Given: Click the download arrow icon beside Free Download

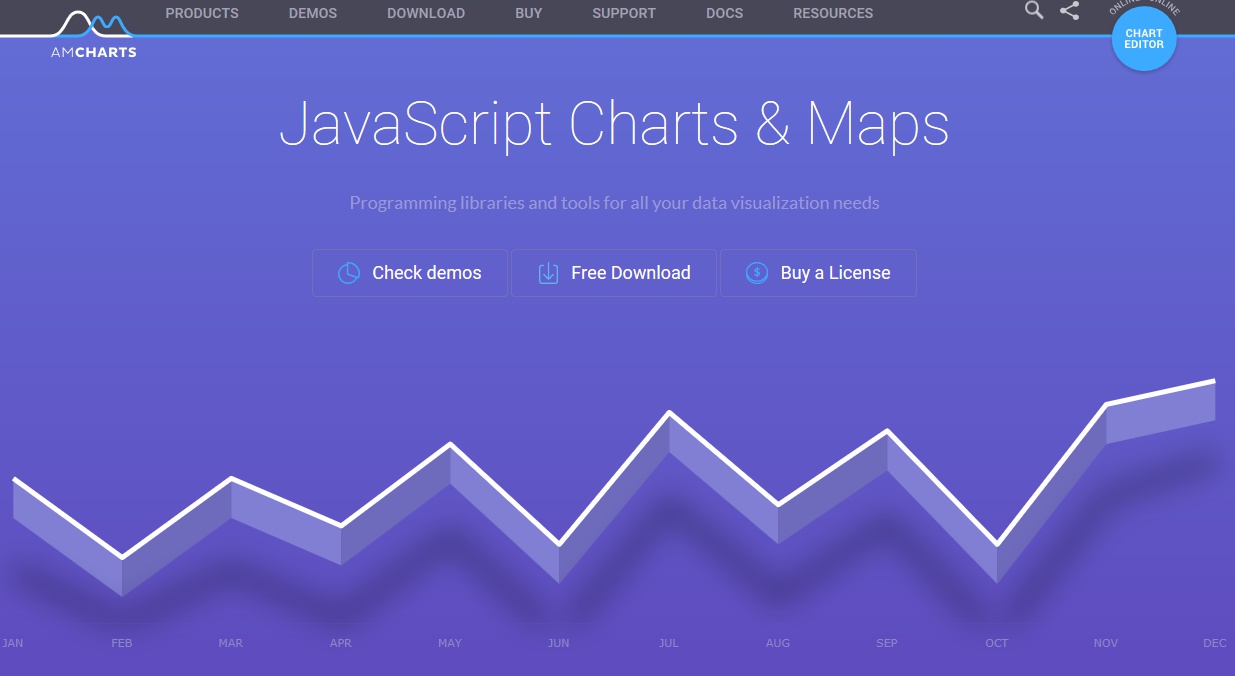Looking at the screenshot, I should coord(548,273).
